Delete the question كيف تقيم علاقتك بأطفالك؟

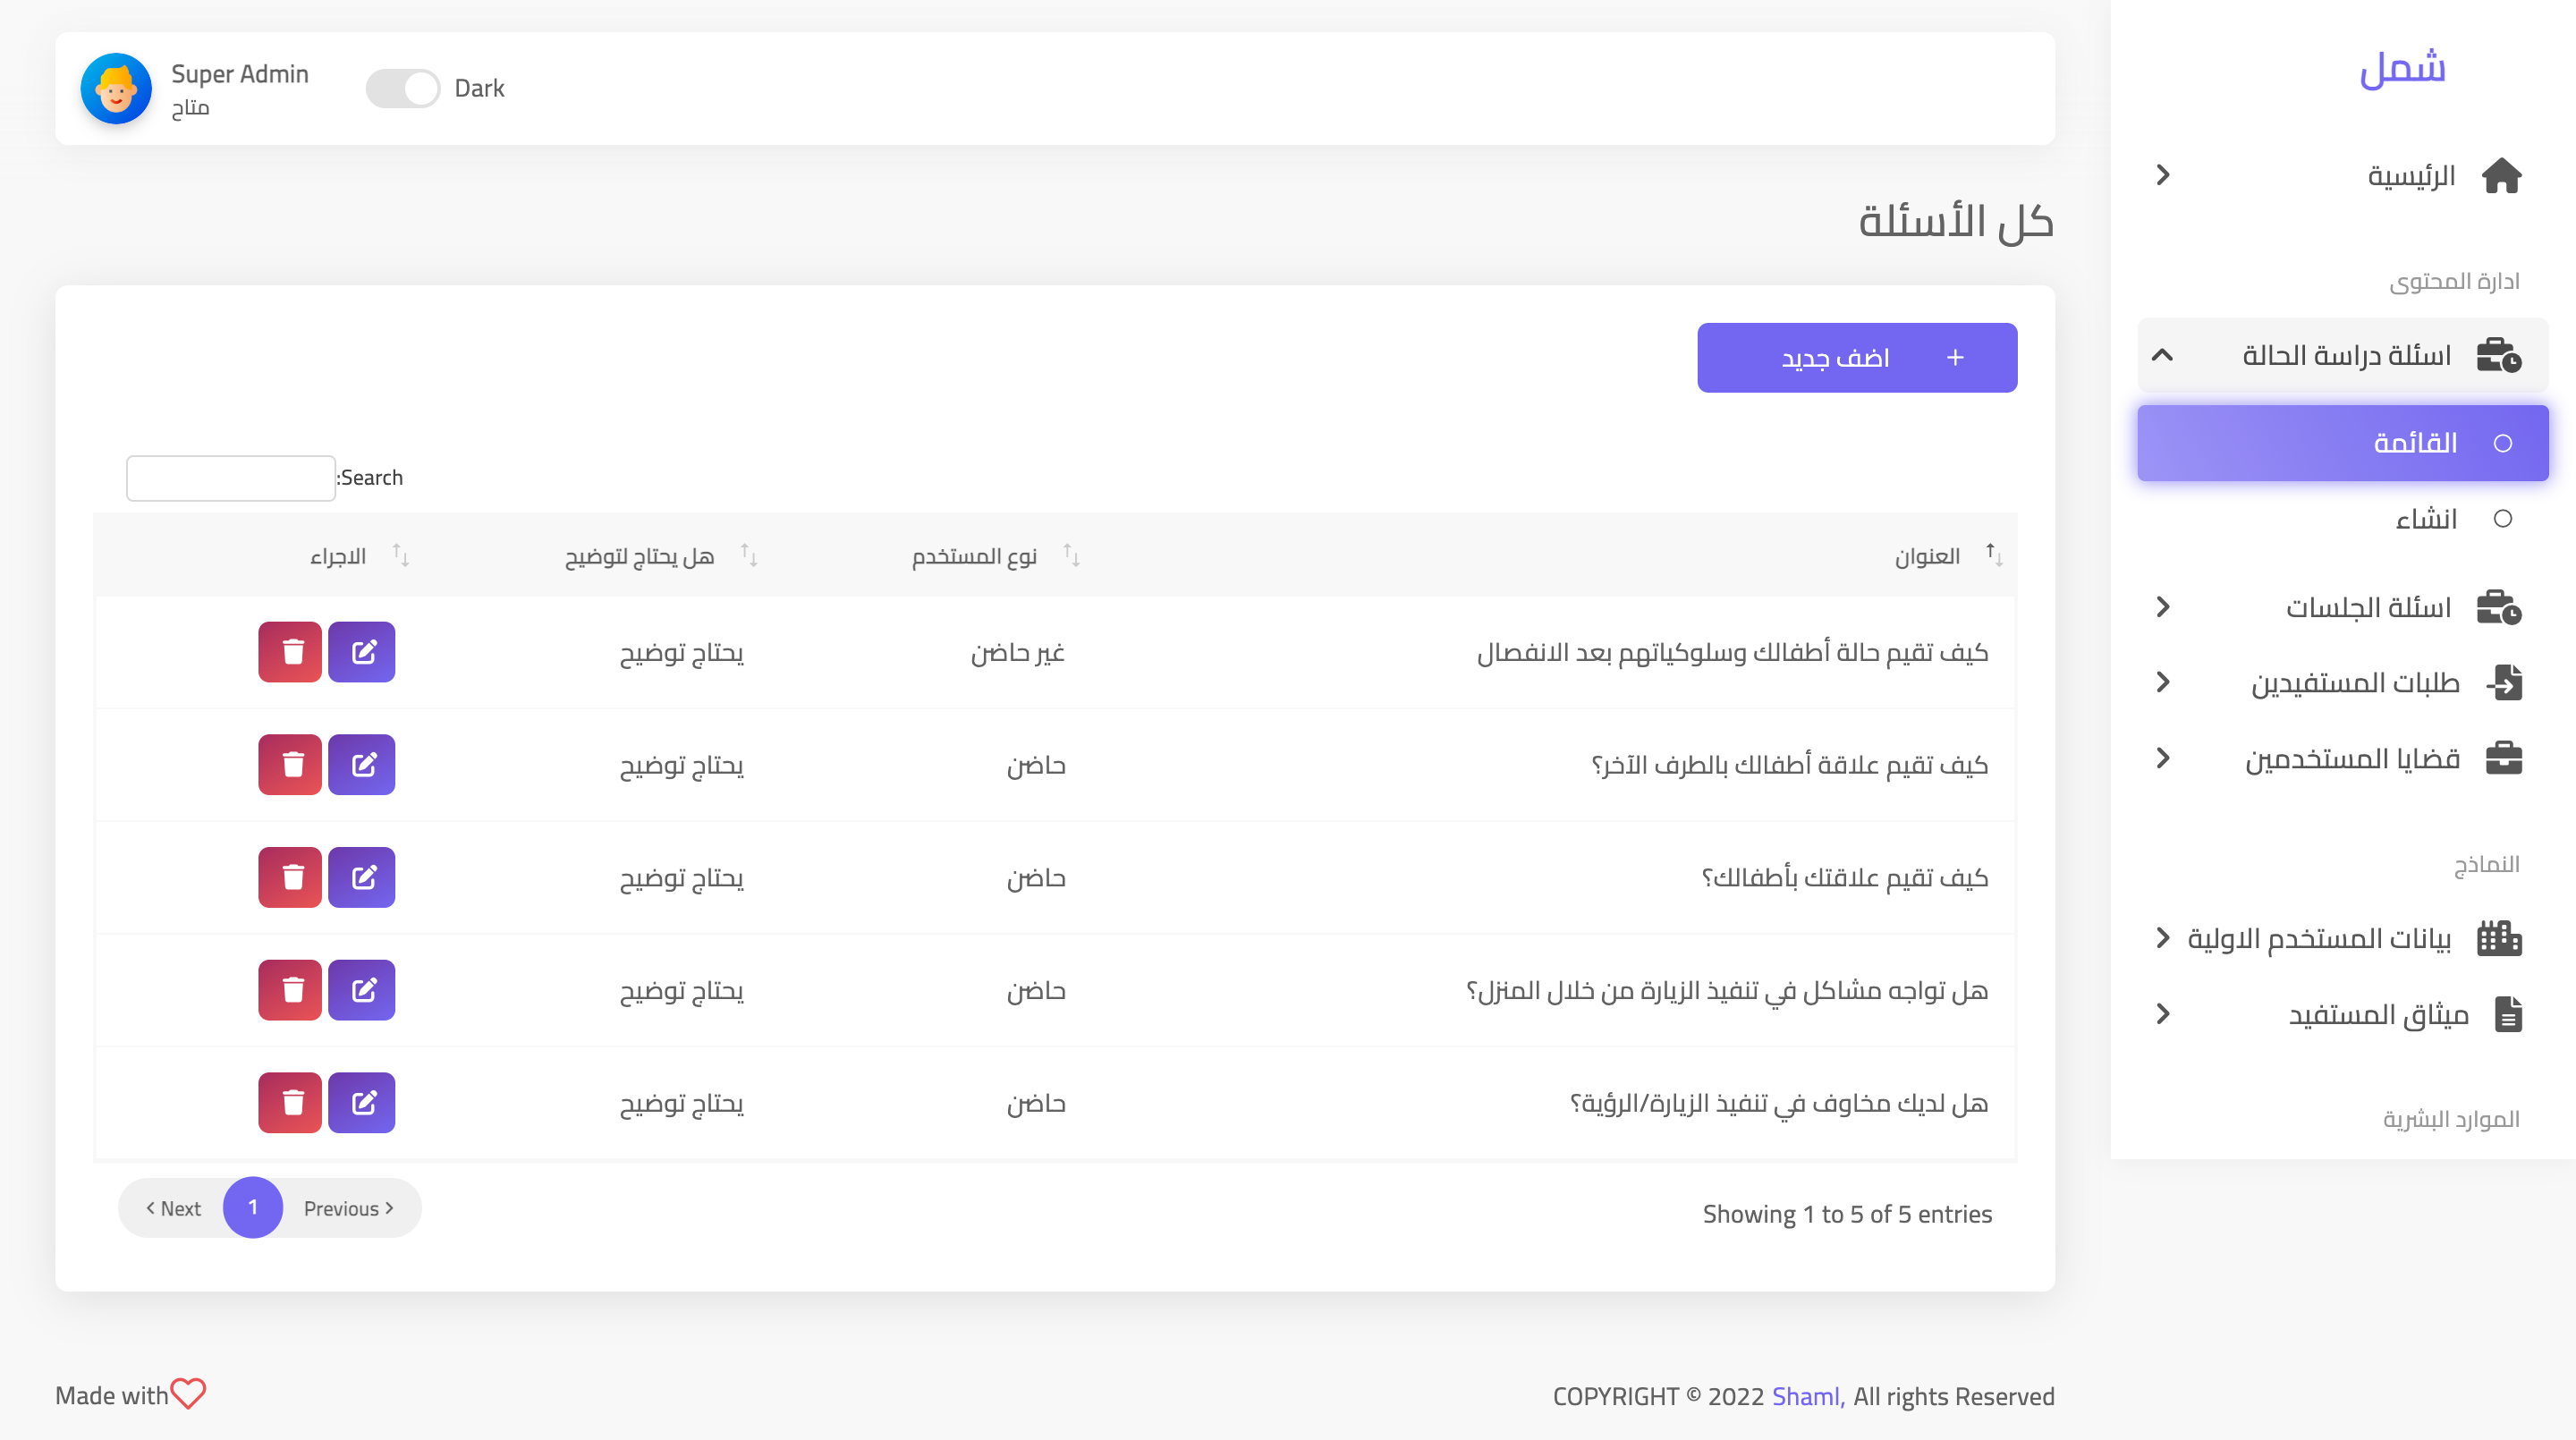(x=290, y=877)
